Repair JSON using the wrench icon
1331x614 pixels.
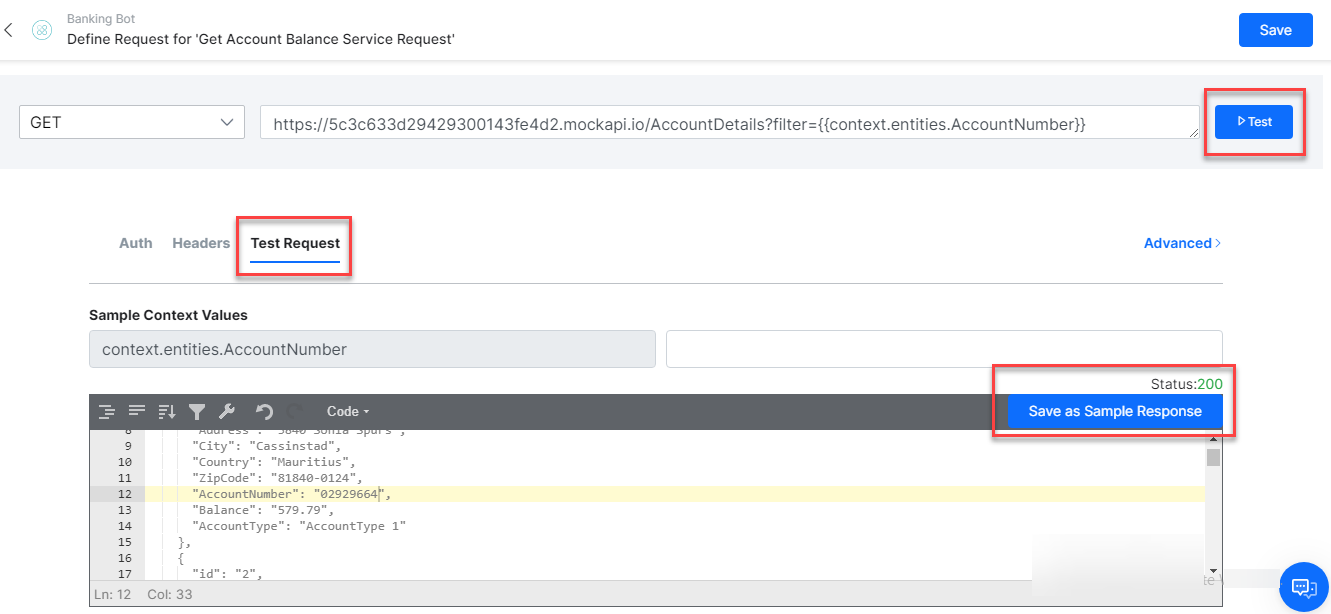click(227, 411)
